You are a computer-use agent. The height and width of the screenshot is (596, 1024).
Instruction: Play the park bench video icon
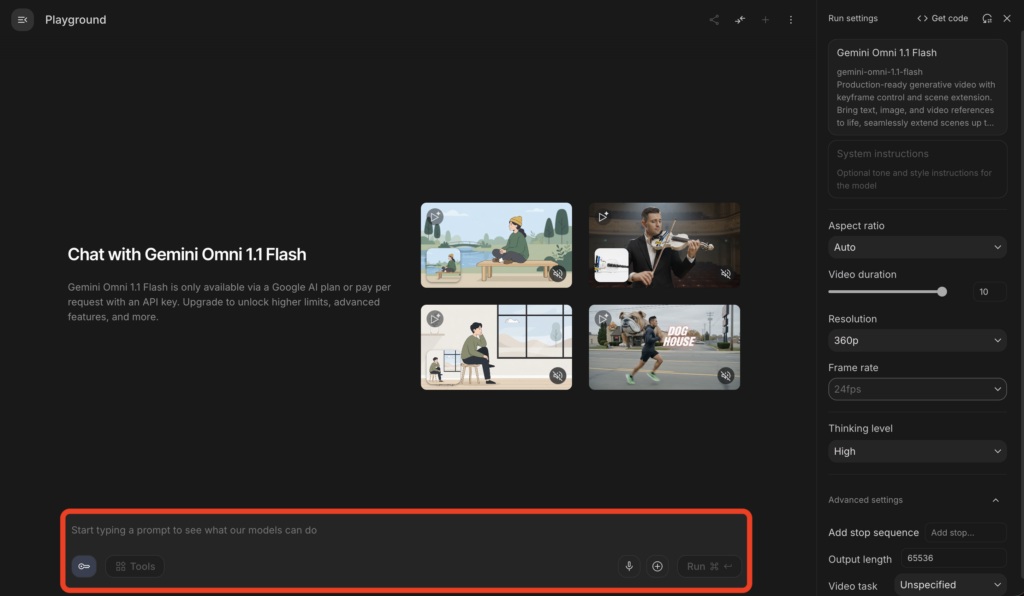[435, 216]
